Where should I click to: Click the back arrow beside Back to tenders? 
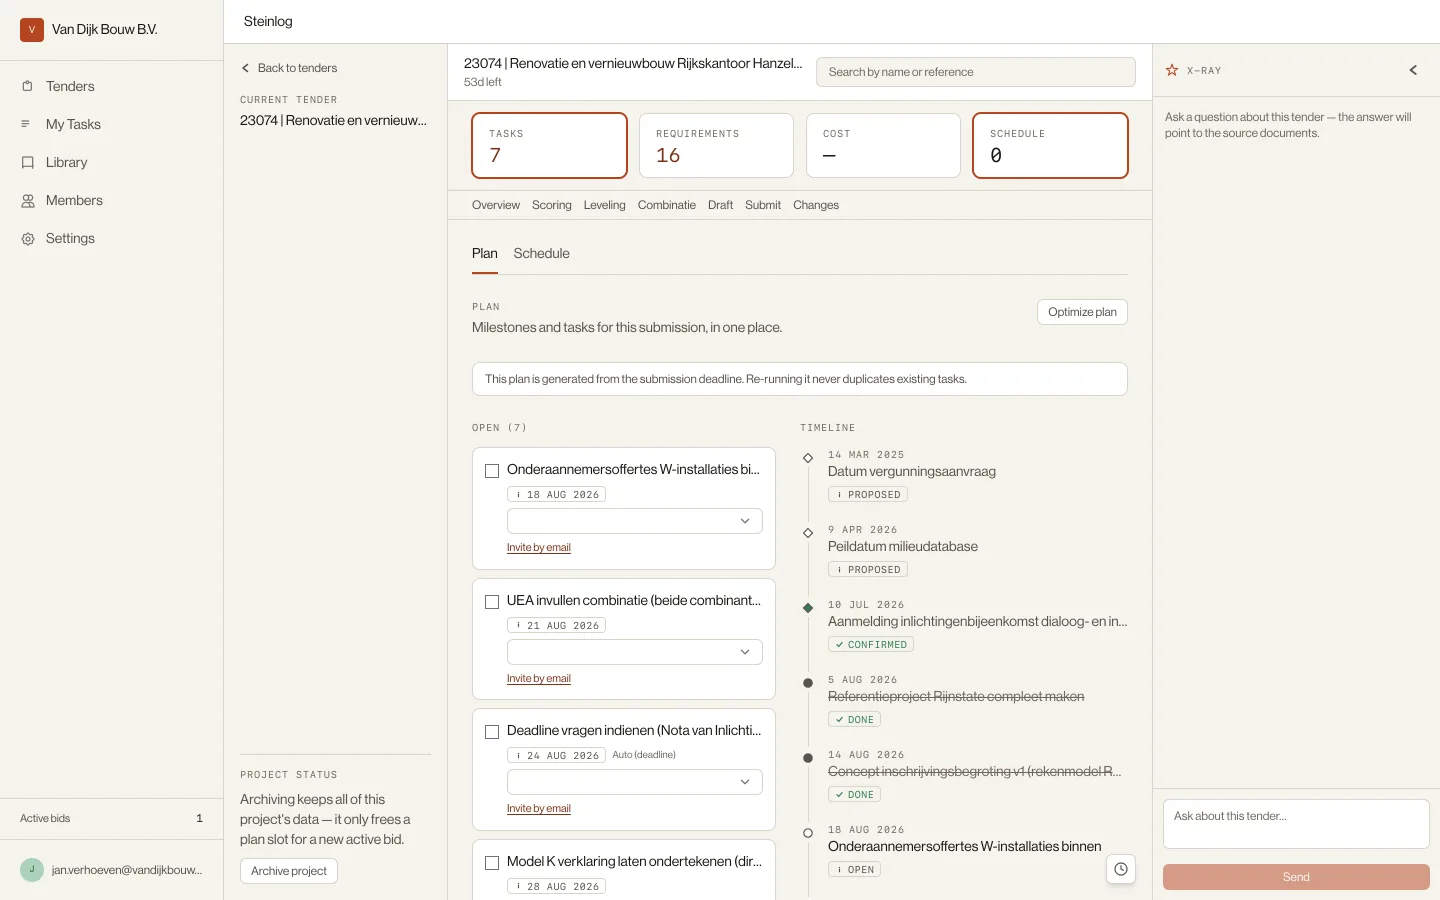[245, 68]
